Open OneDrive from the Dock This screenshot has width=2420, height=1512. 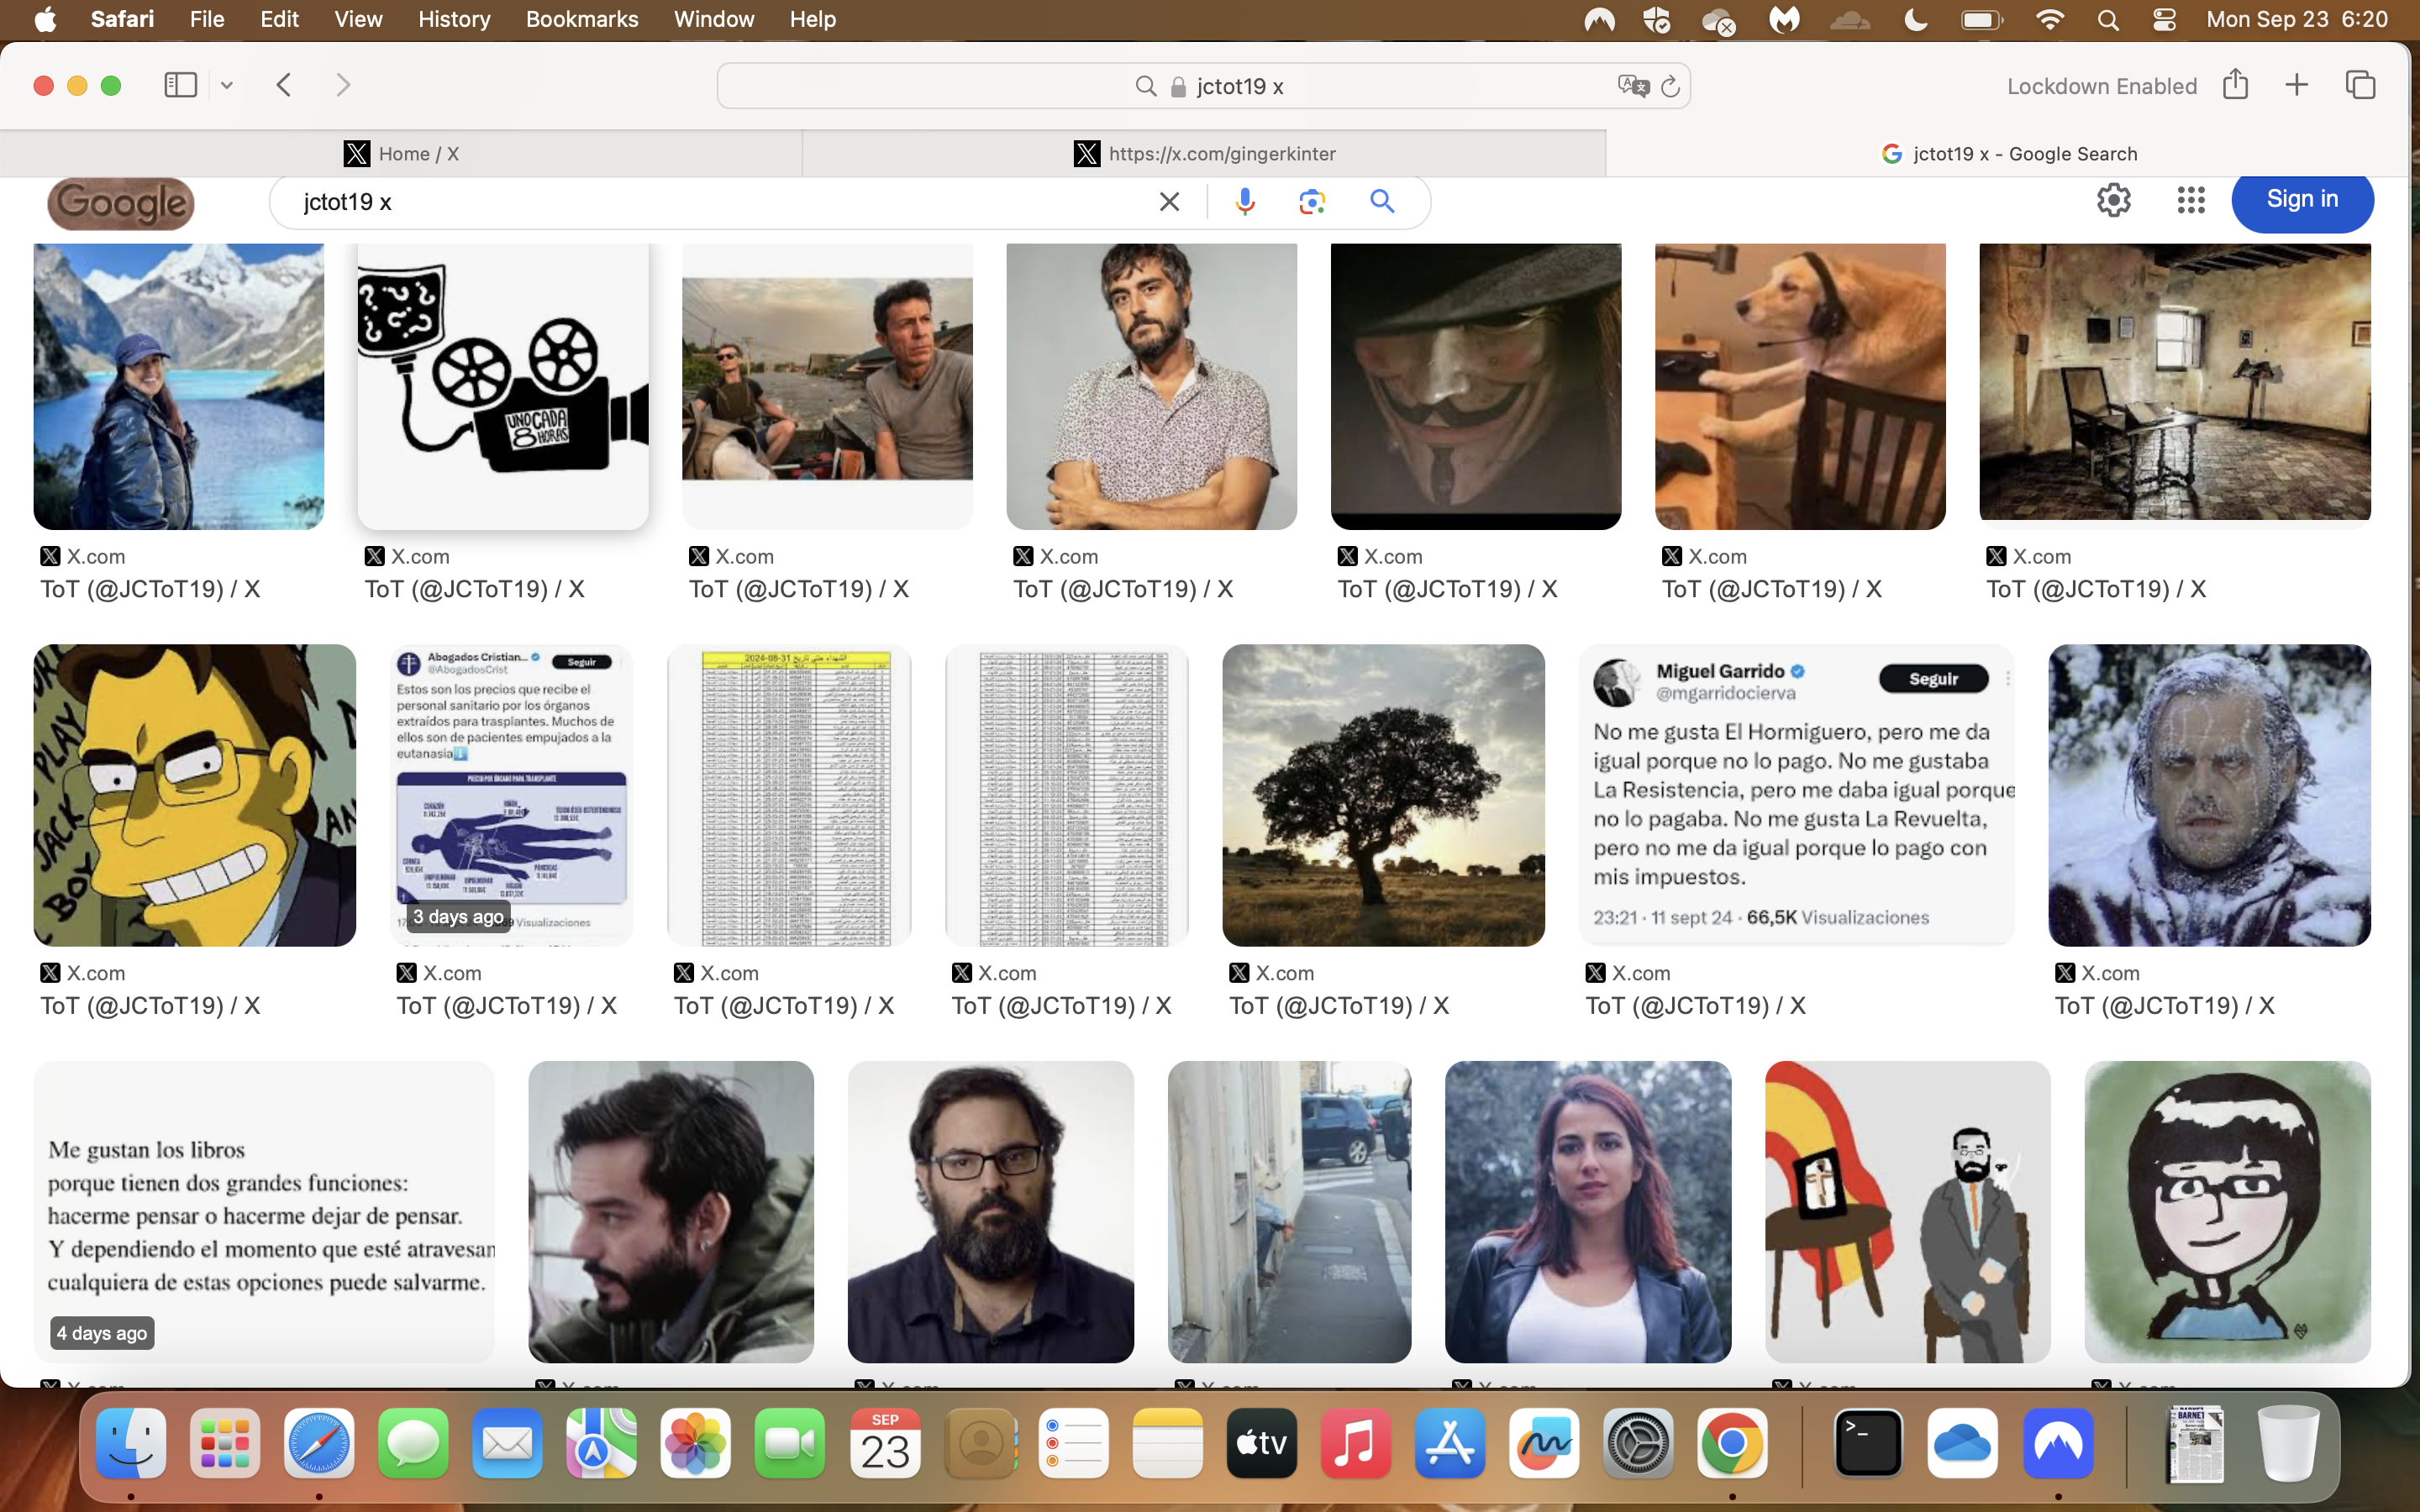point(1962,1443)
